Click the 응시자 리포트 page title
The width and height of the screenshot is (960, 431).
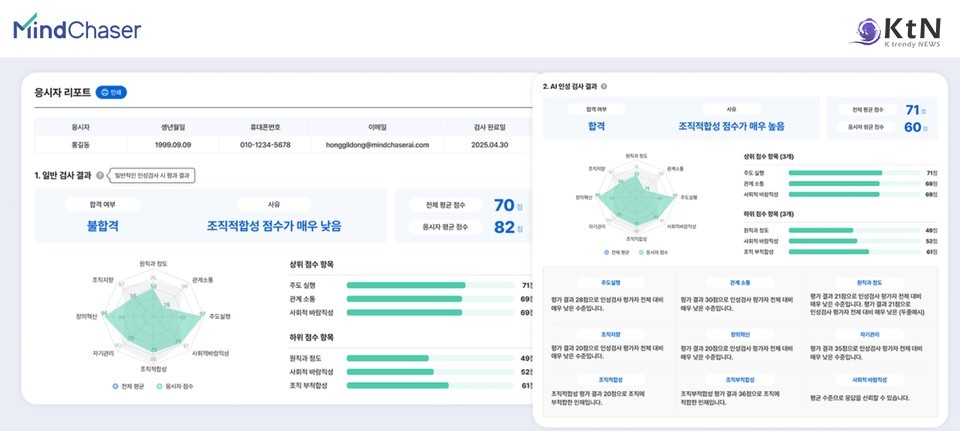(x=63, y=92)
